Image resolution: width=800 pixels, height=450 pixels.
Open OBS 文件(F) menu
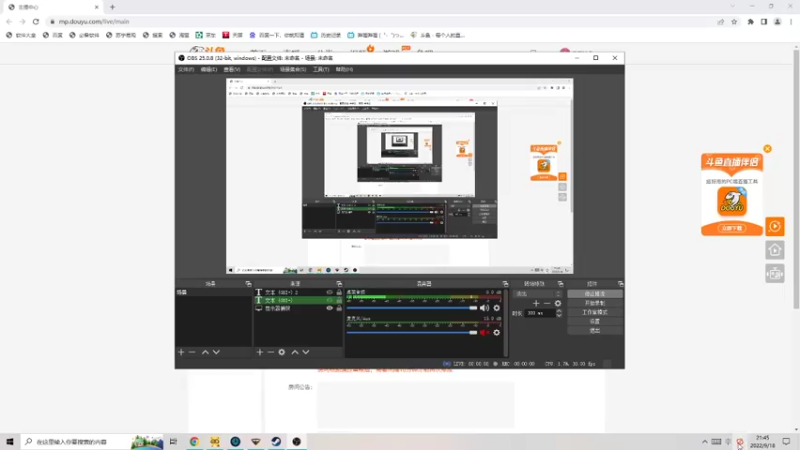click(x=186, y=69)
